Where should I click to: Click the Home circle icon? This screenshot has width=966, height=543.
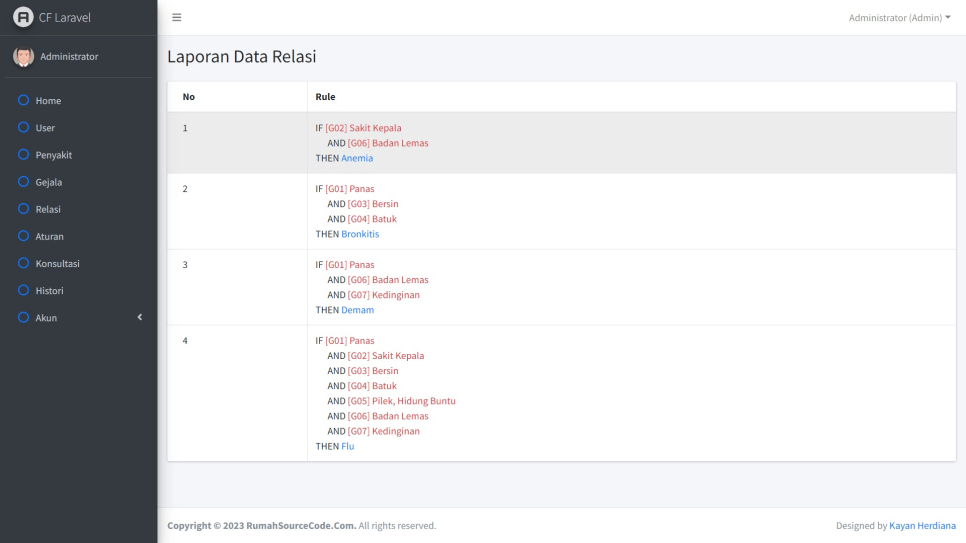click(23, 100)
